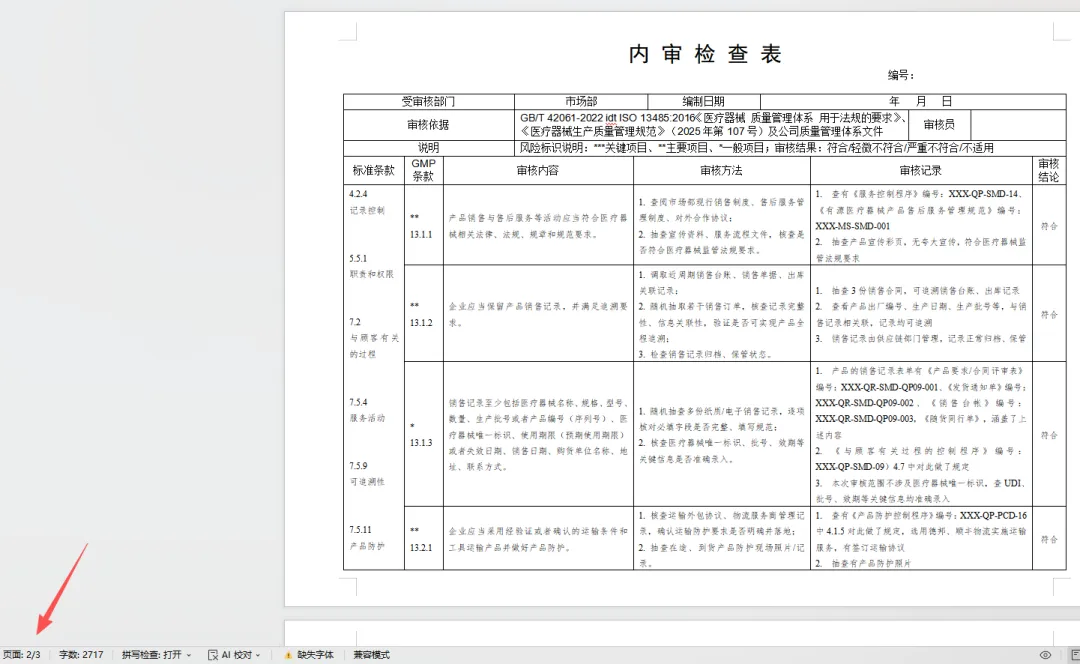Click the XXX-QP-PCD-16 record number
Screen dimensions: 1080x664
click(993, 515)
